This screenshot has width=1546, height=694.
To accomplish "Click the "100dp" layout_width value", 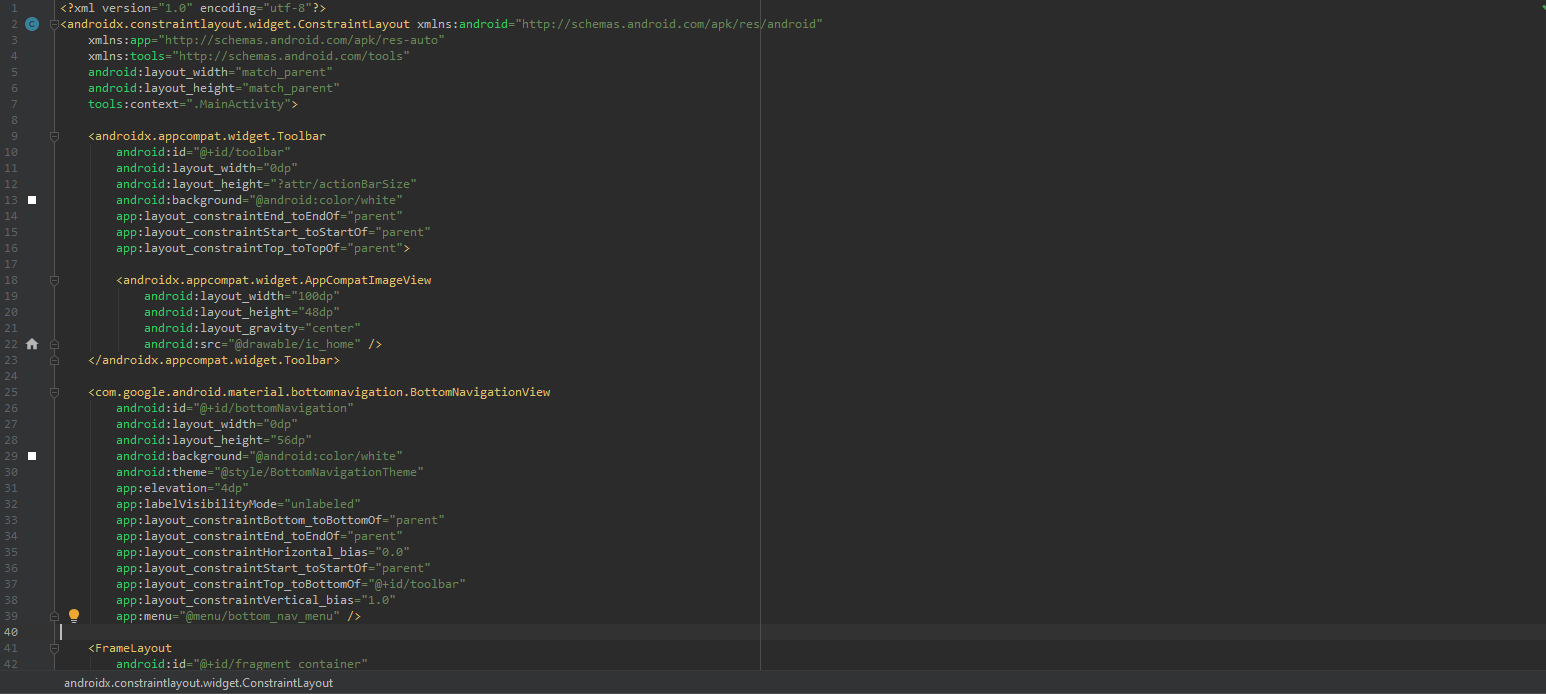I will click(x=313, y=296).
